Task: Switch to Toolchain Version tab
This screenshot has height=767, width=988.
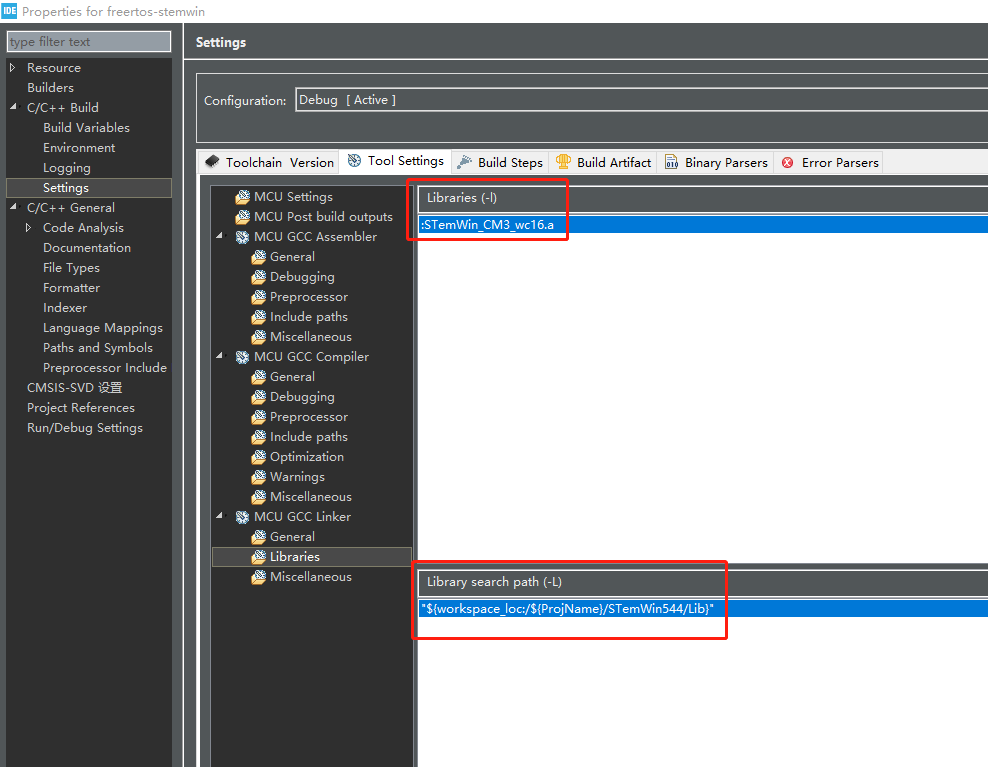Action: (x=269, y=162)
